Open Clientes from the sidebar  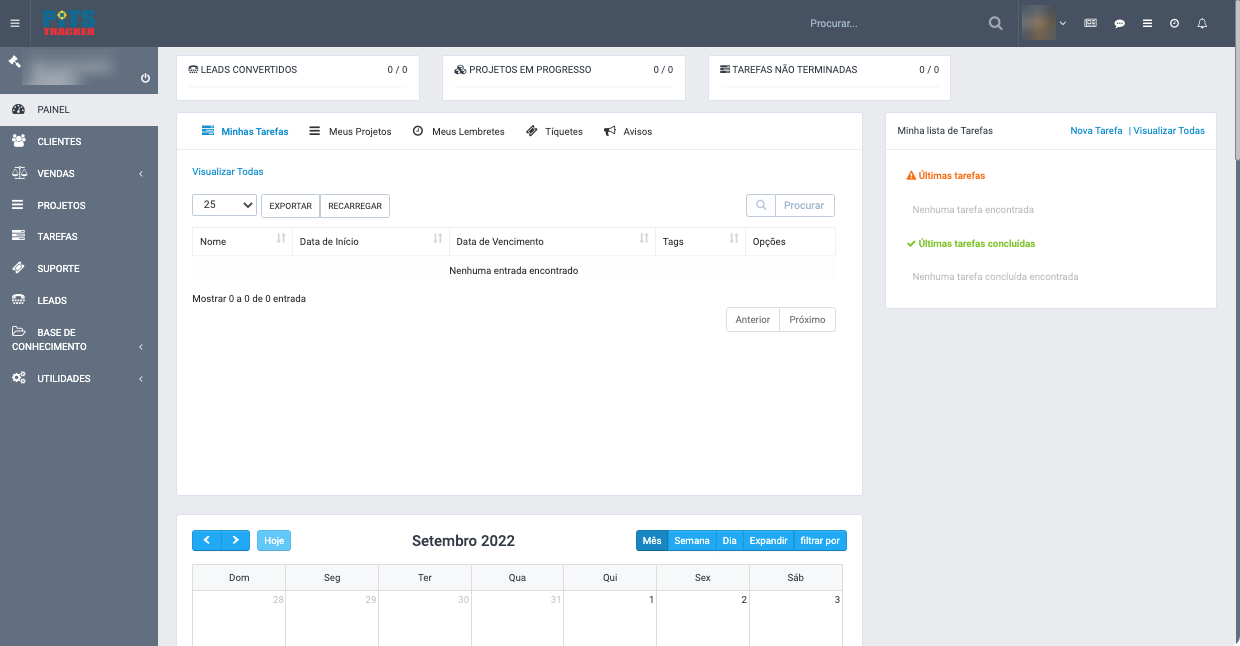(59, 142)
